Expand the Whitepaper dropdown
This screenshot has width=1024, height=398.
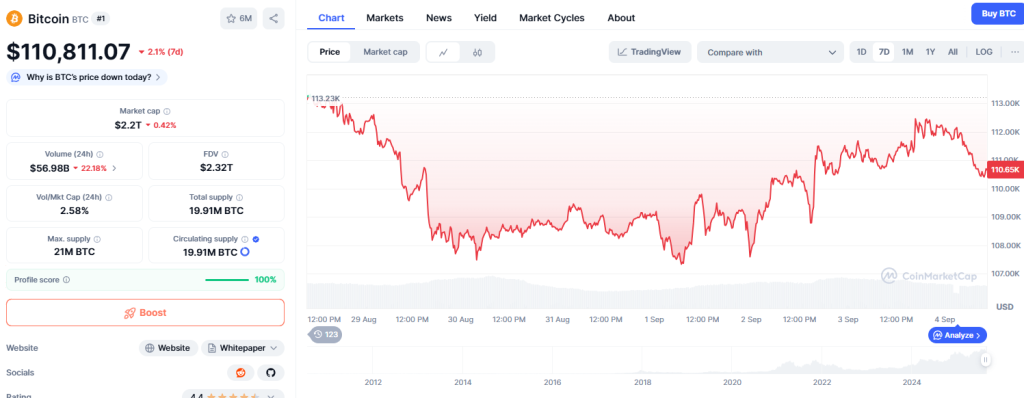click(242, 348)
